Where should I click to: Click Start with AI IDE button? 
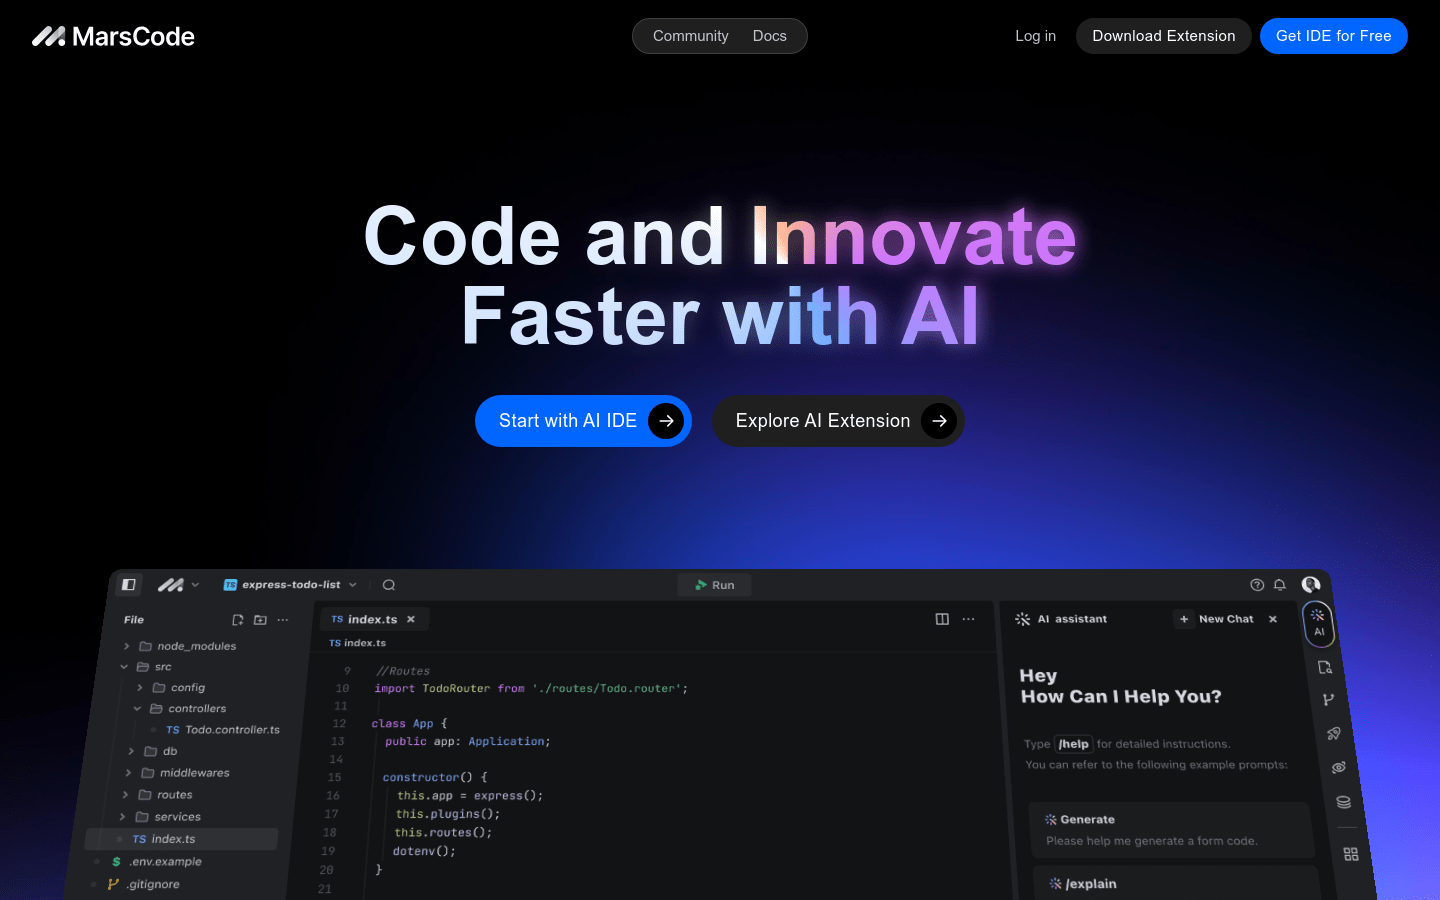pos(583,421)
